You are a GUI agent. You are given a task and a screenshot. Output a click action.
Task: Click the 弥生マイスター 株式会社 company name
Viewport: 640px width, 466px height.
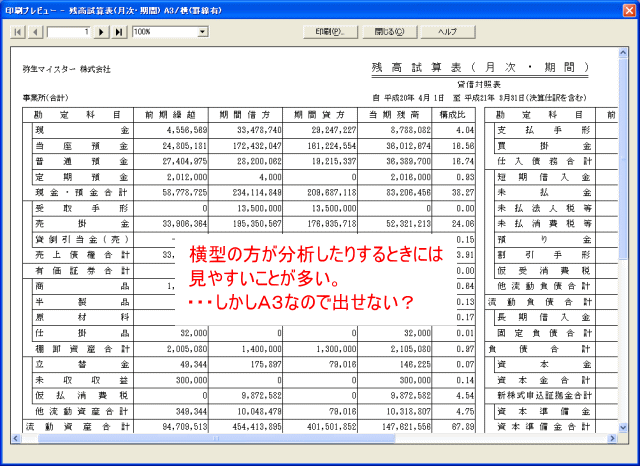[67, 69]
